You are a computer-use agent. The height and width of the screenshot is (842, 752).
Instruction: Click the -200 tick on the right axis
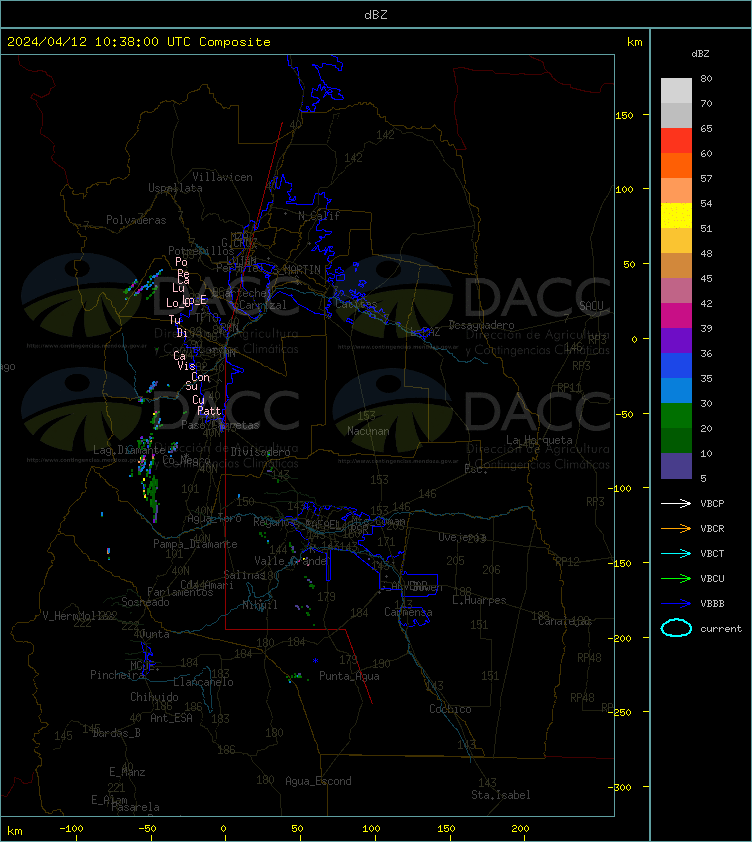click(x=620, y=638)
